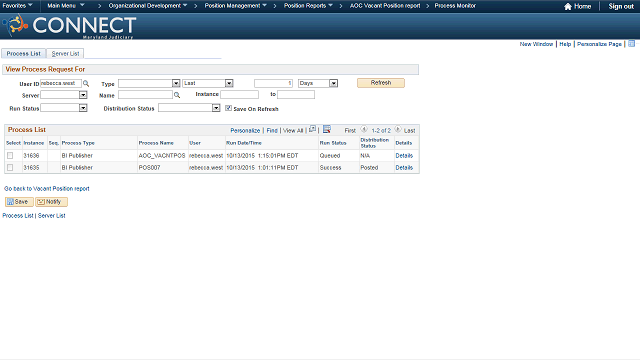This screenshot has width=640, height=360.
Task: Click bottom Server List link
Action: pyautogui.click(x=51, y=216)
